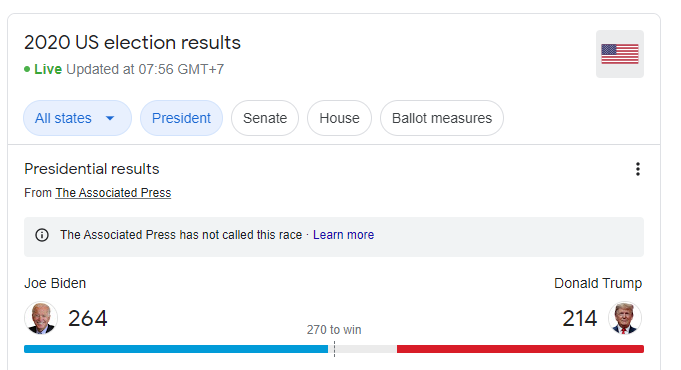
Task: Select the President tab
Action: [x=181, y=118]
